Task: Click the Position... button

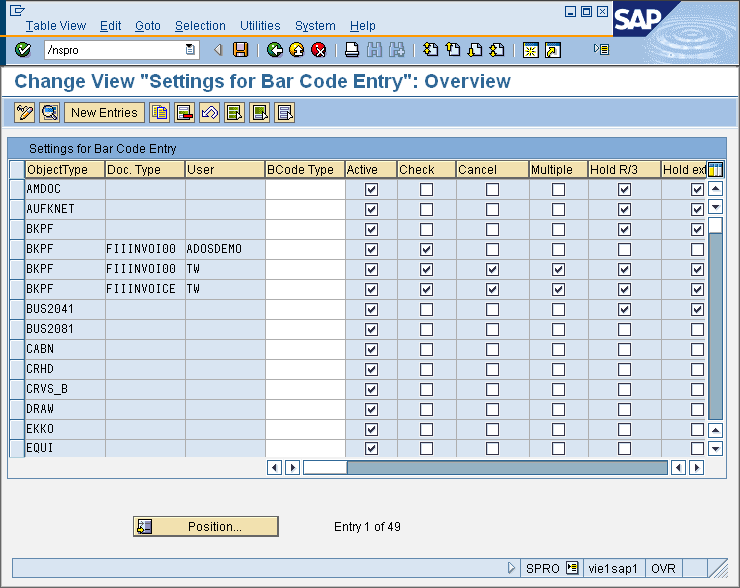Action: pos(206,527)
